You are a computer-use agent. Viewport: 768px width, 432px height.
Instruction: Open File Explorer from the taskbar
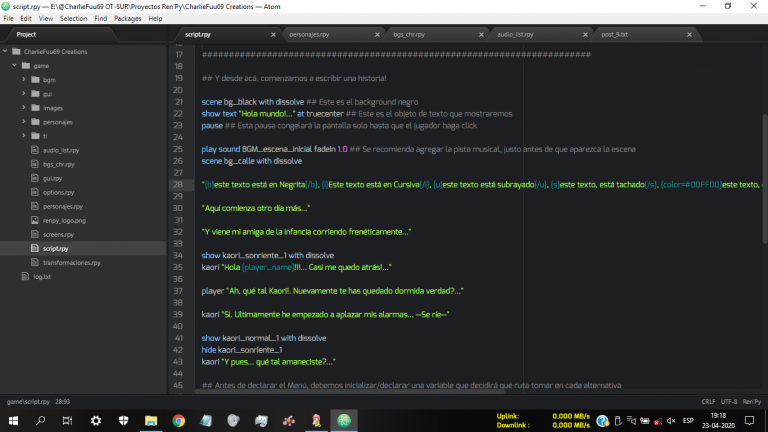tap(151, 420)
